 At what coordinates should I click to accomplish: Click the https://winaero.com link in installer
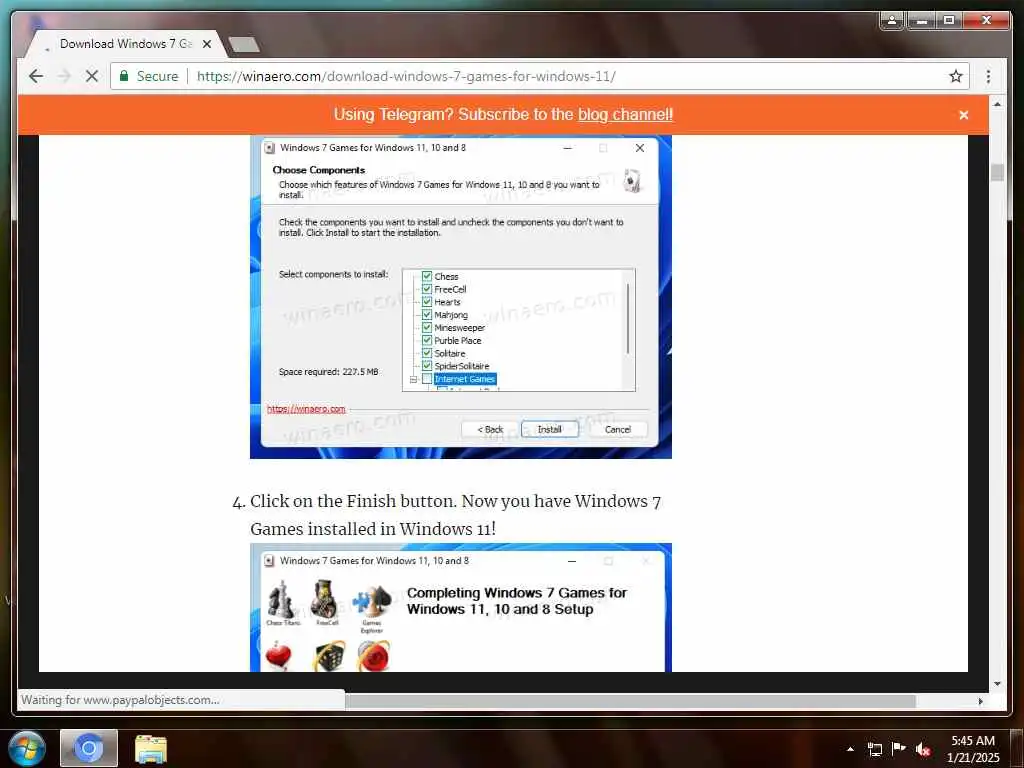click(306, 409)
